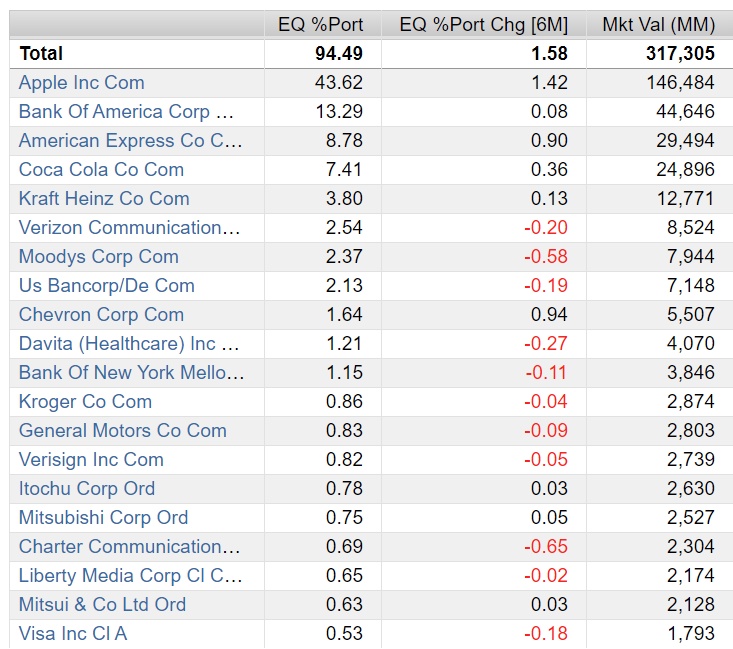The height and width of the screenshot is (649, 733).
Task: Select American Express Co holding
Action: coord(130,141)
